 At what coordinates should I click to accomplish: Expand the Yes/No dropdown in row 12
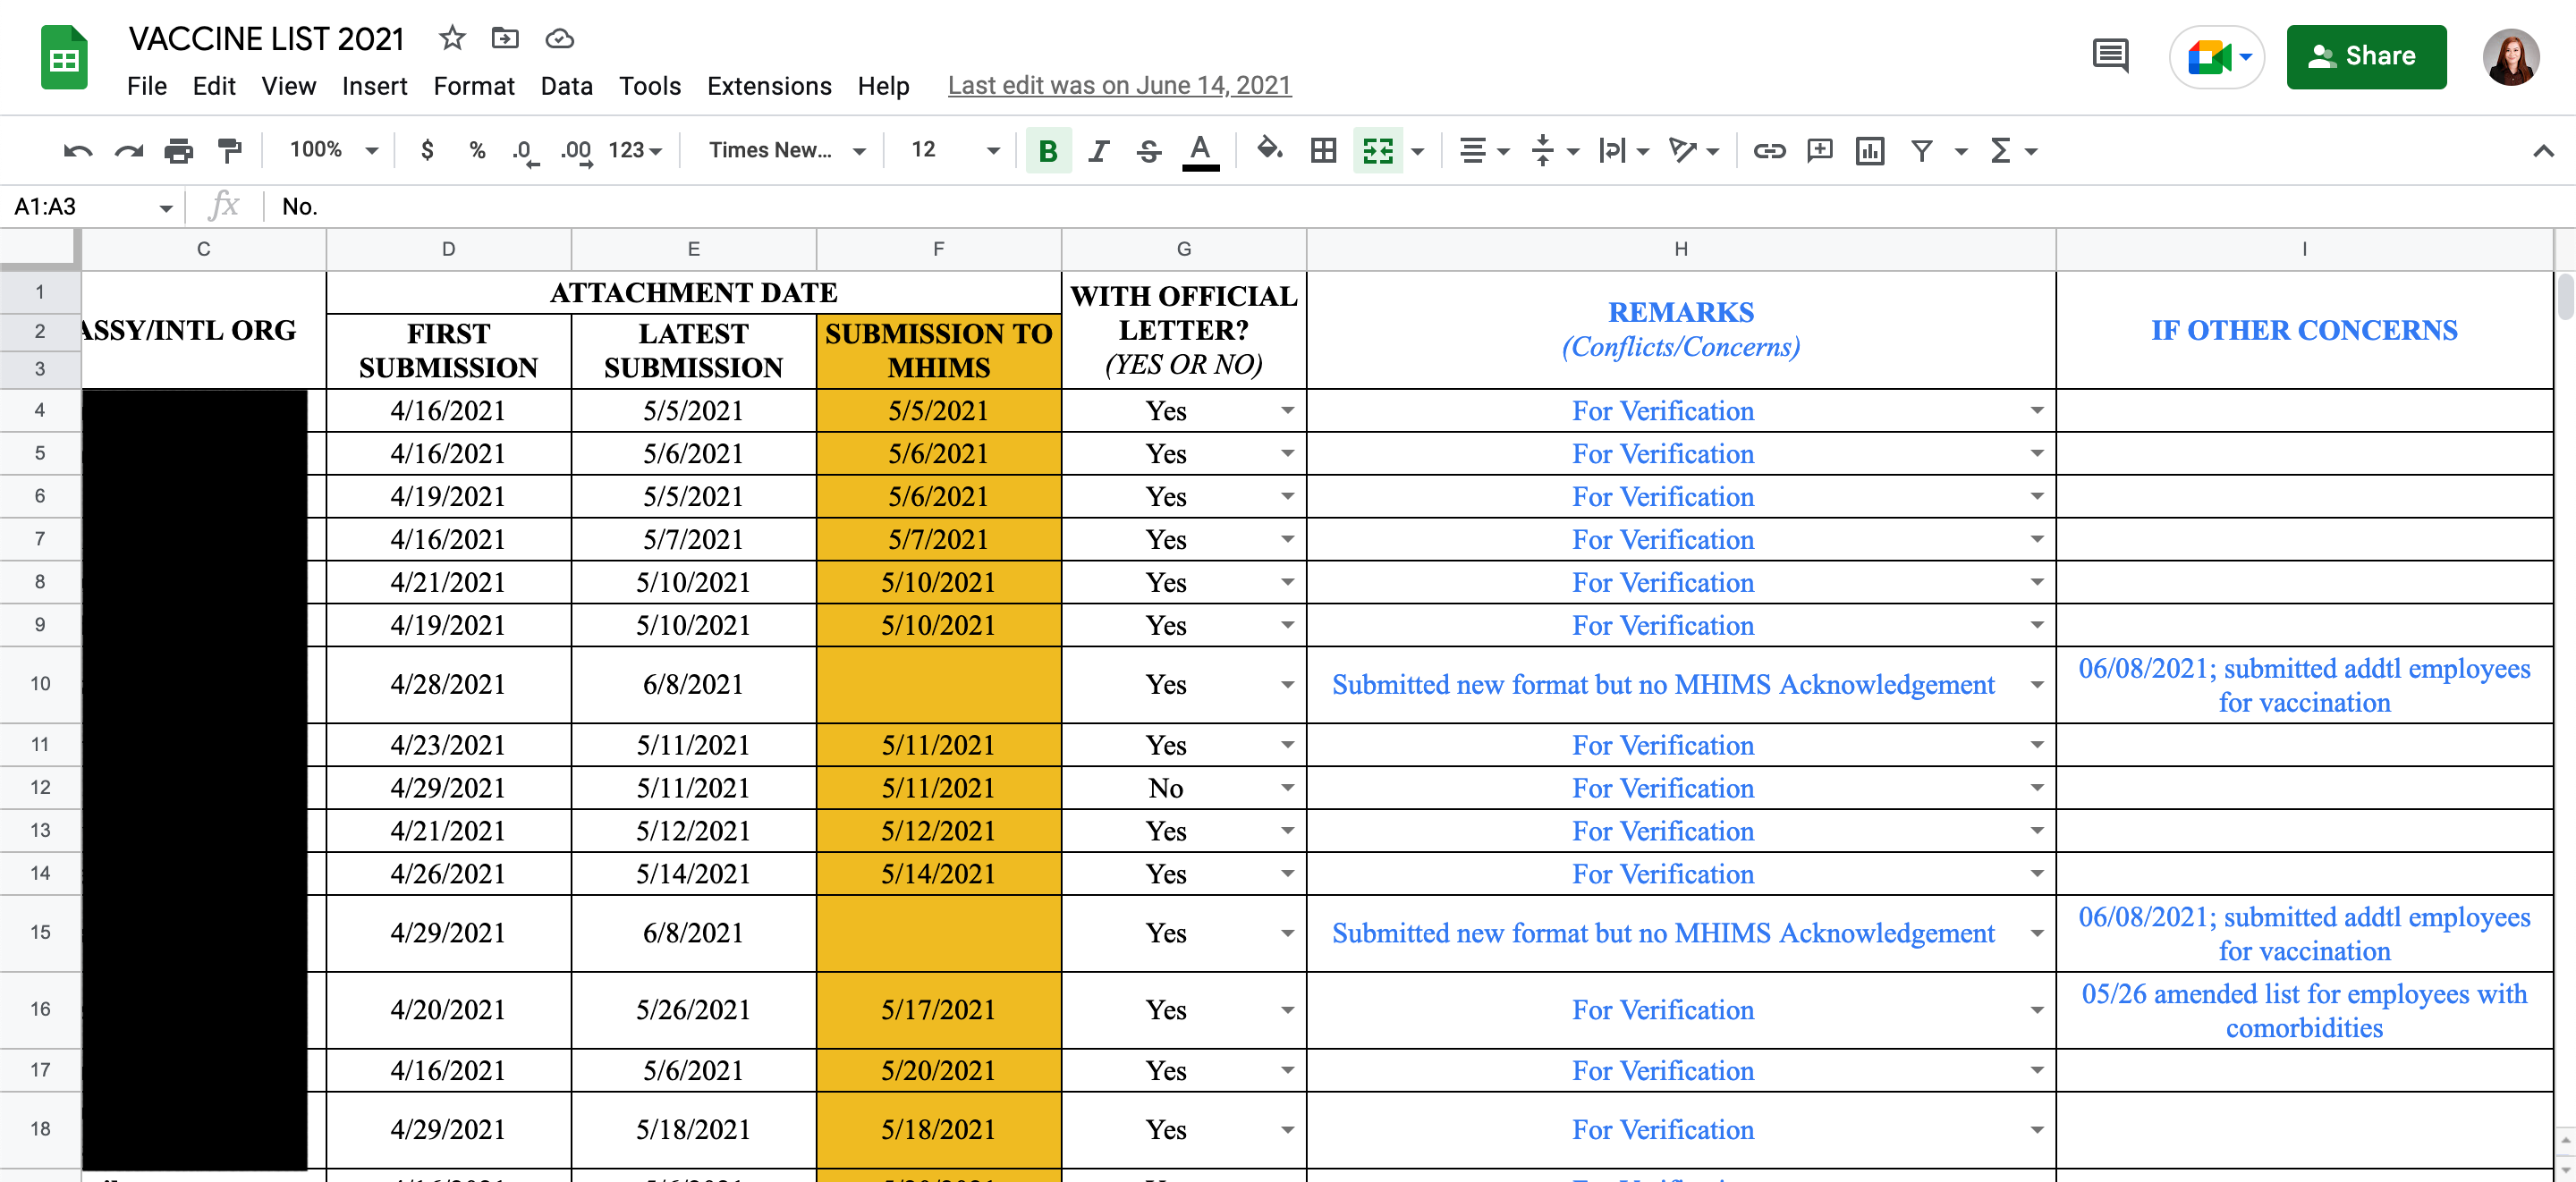(1287, 788)
